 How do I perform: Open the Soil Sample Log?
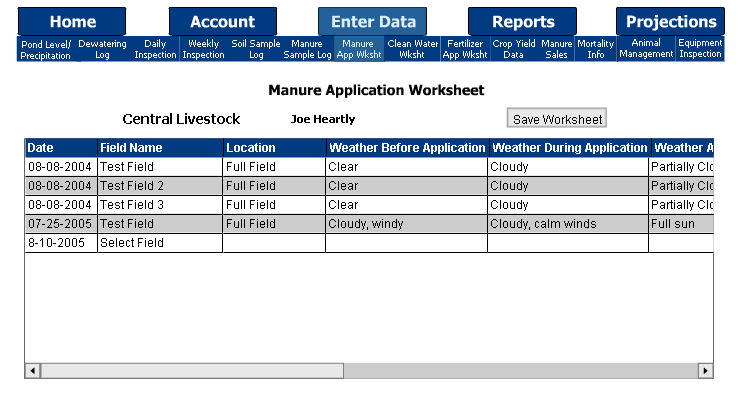256,49
